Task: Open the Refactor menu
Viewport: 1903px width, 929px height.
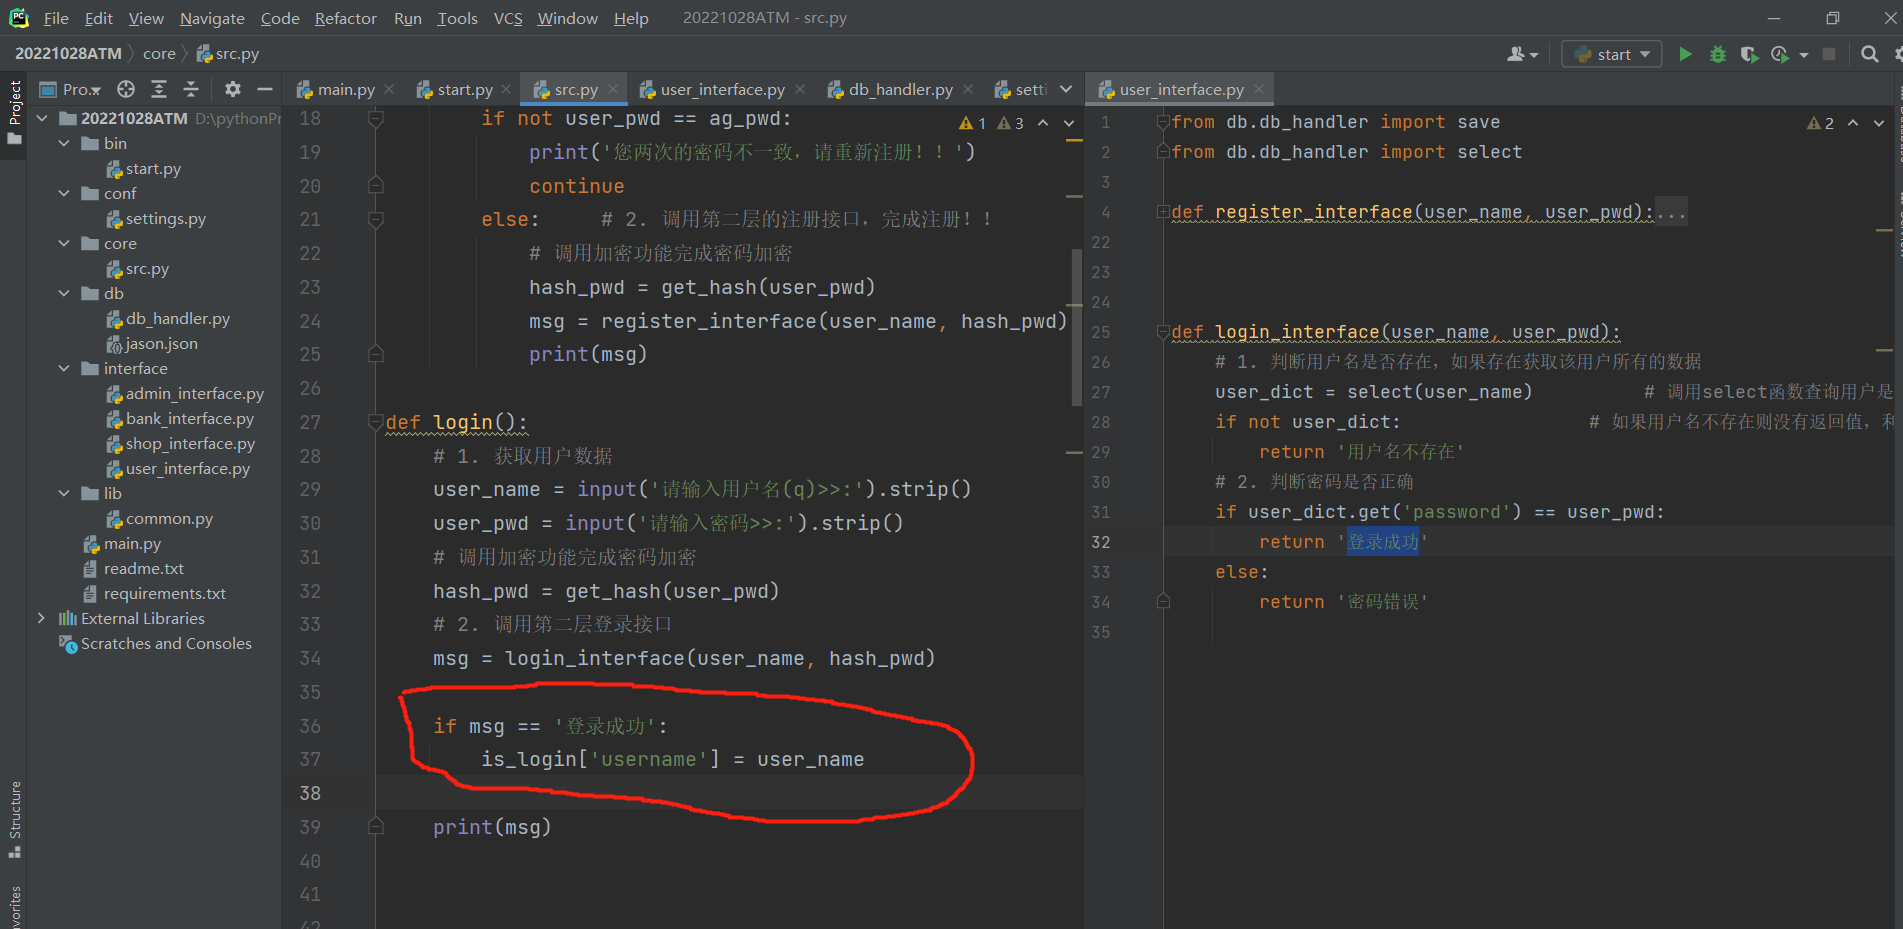Action: [x=345, y=18]
